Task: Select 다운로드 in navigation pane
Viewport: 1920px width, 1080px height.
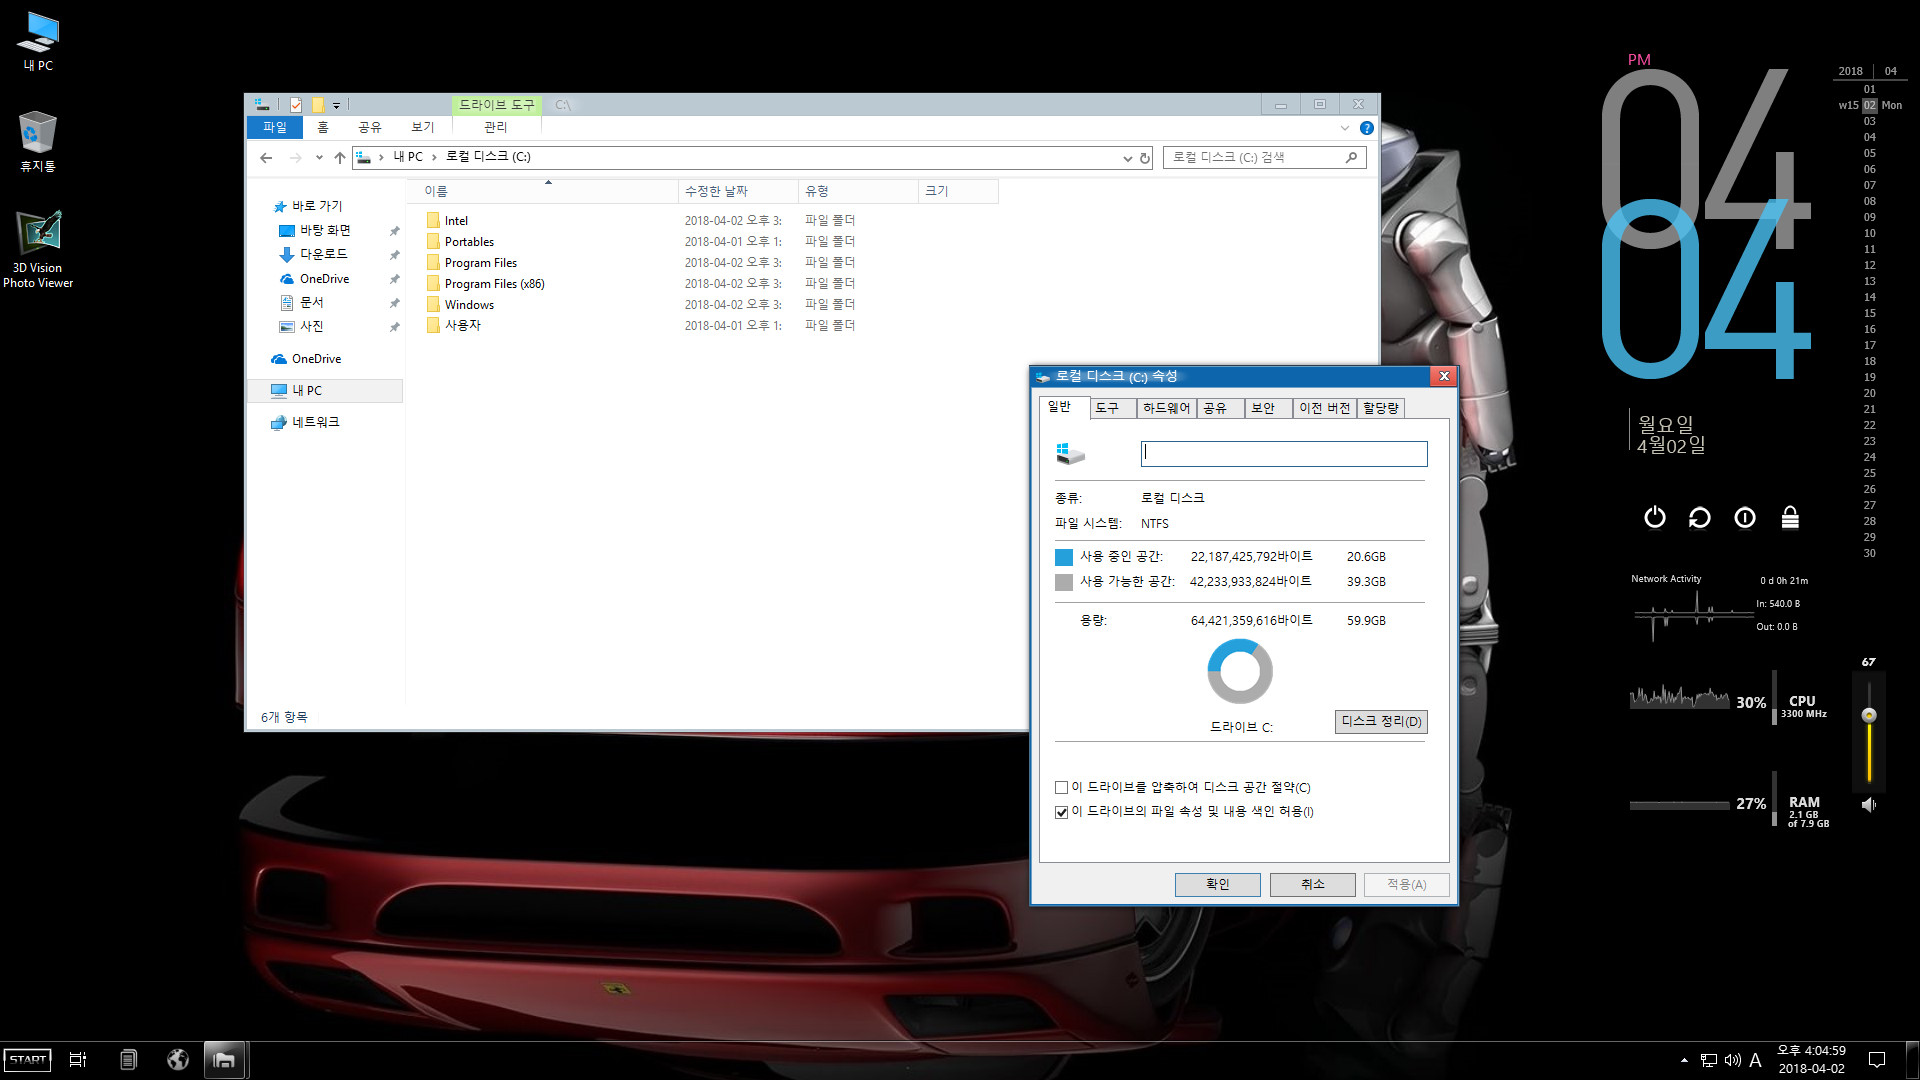Action: point(324,254)
